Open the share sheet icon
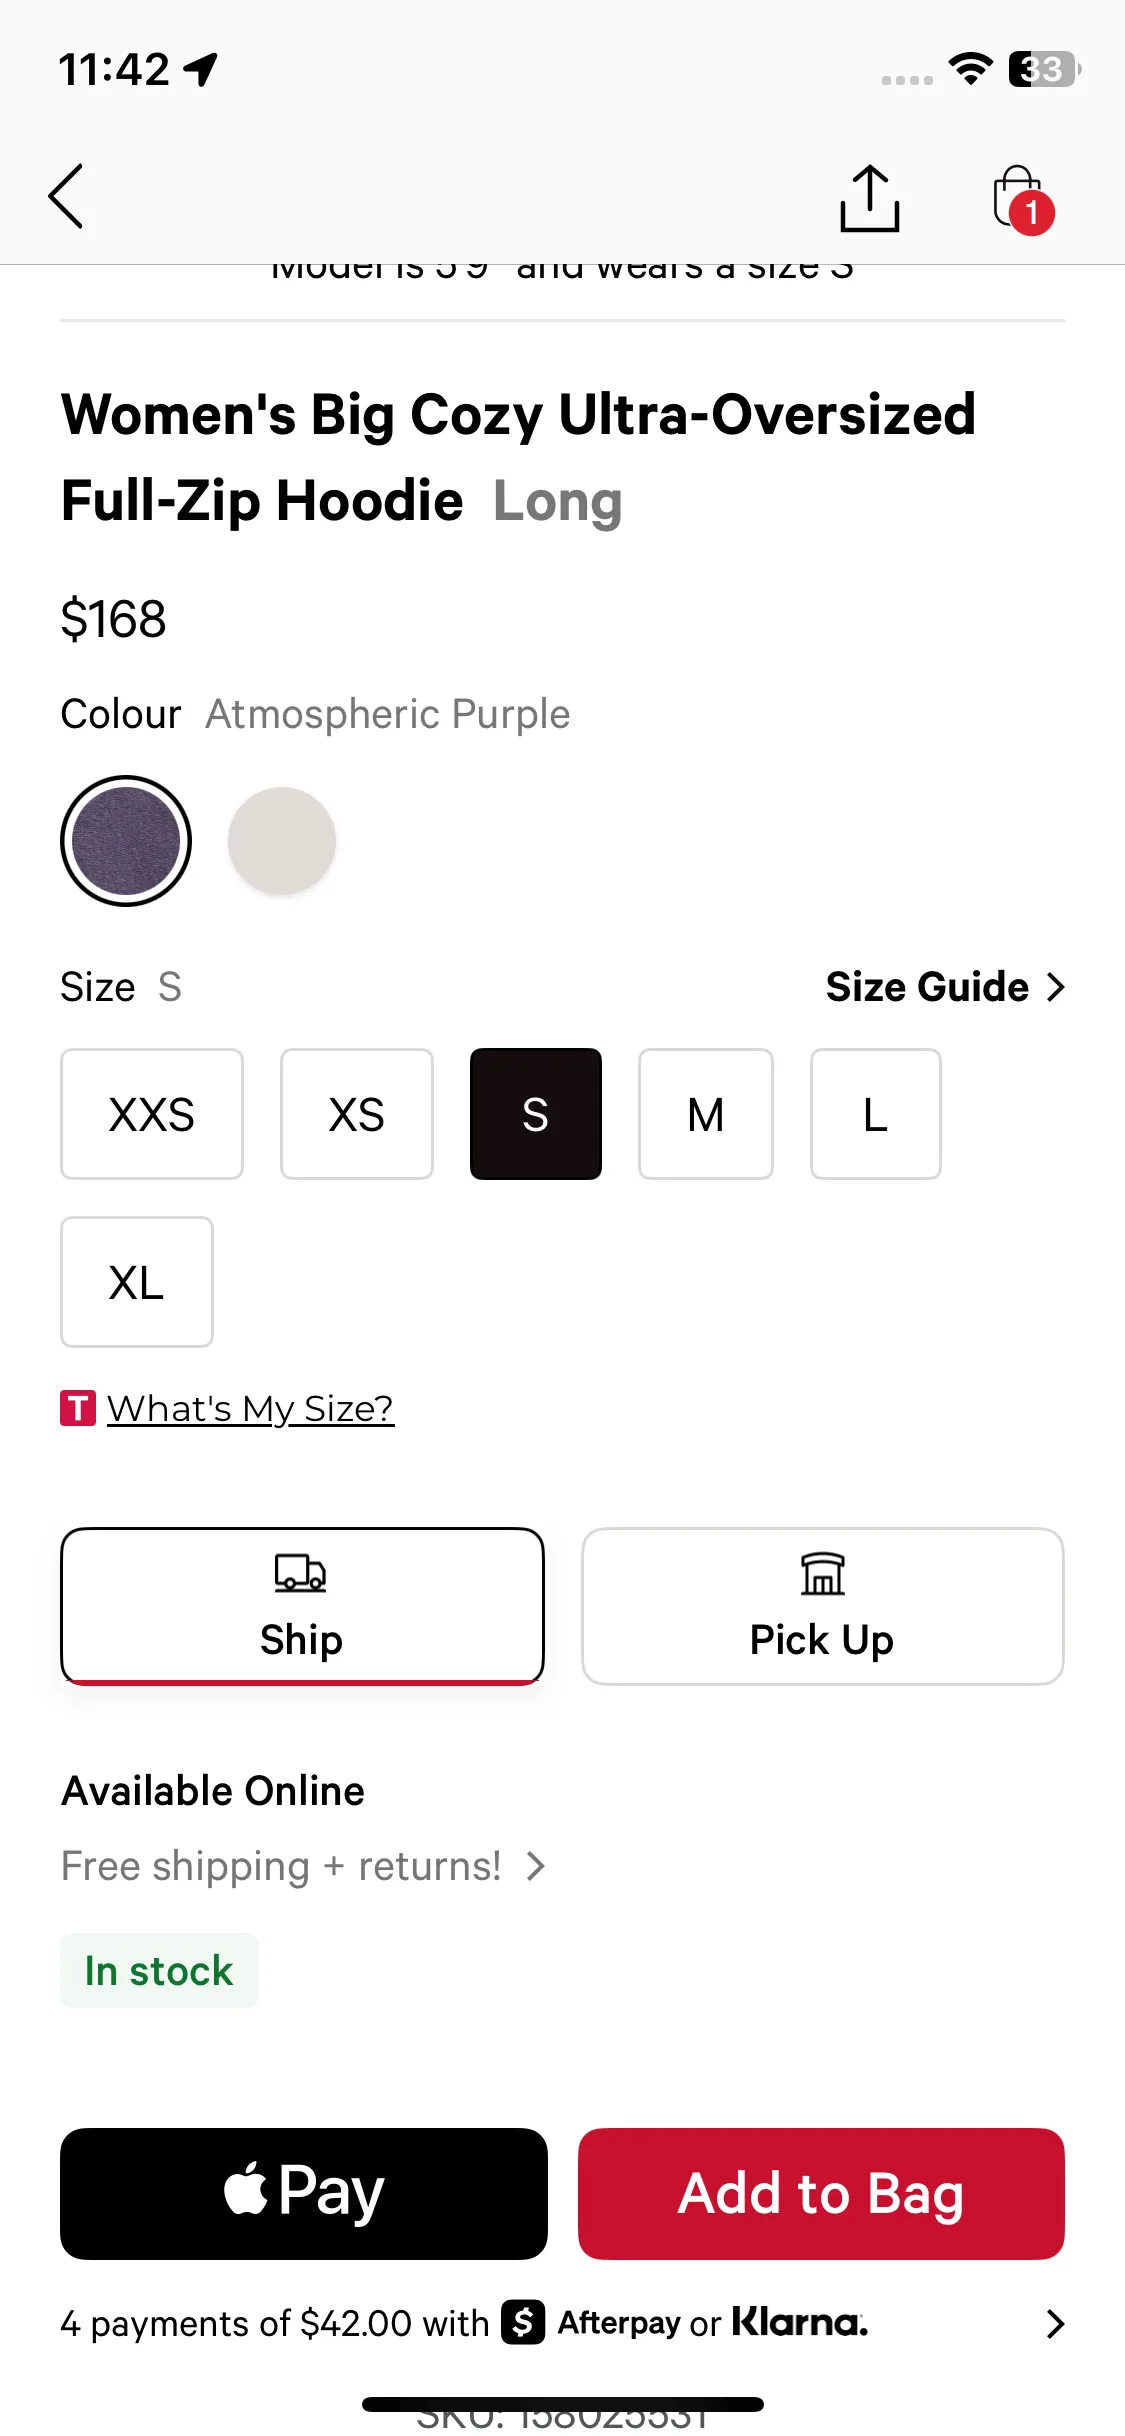The height and width of the screenshot is (2436, 1125). [x=869, y=198]
